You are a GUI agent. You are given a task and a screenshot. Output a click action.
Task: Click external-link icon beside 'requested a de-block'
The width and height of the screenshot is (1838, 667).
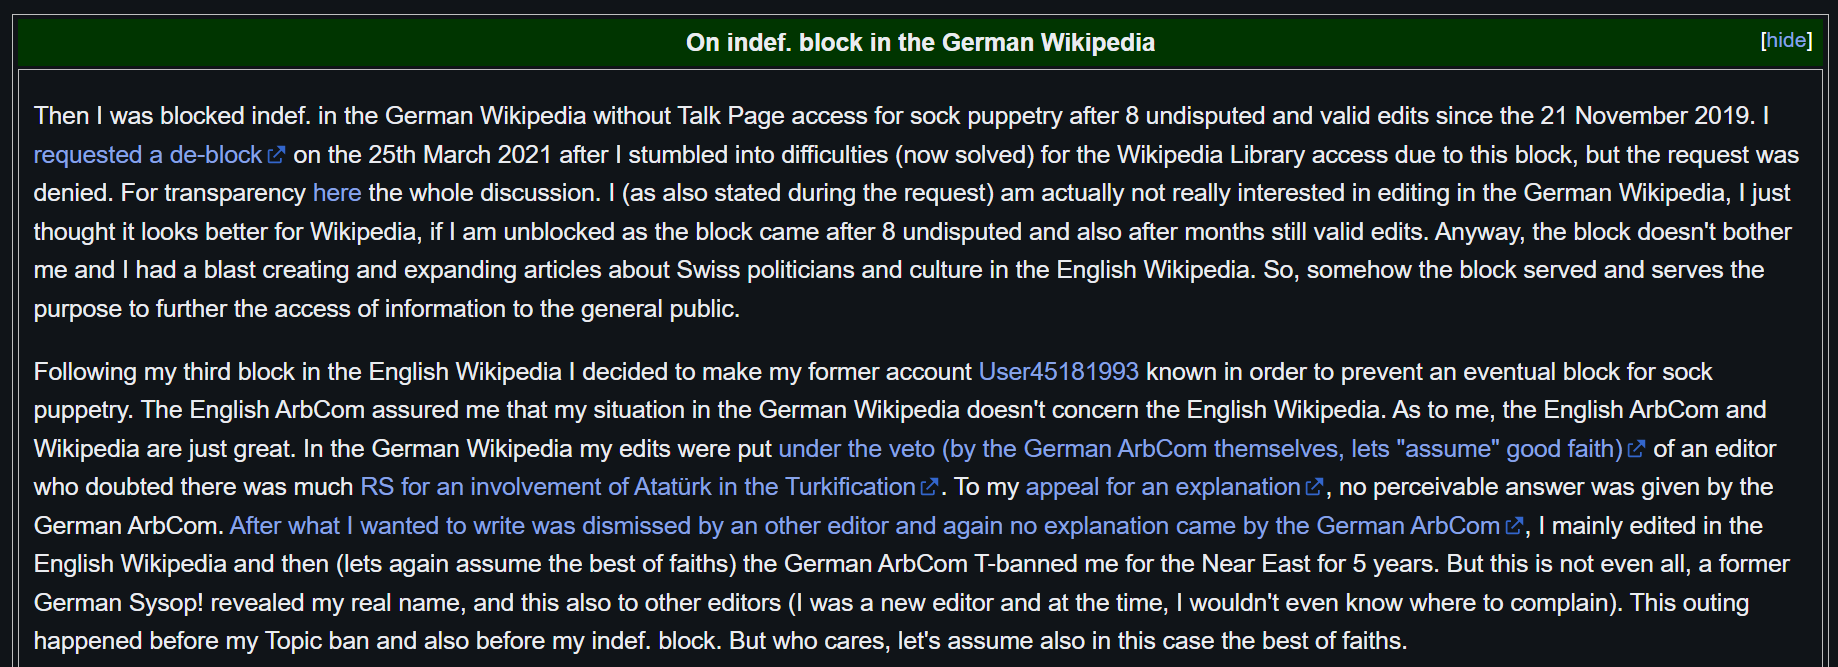[x=277, y=155]
